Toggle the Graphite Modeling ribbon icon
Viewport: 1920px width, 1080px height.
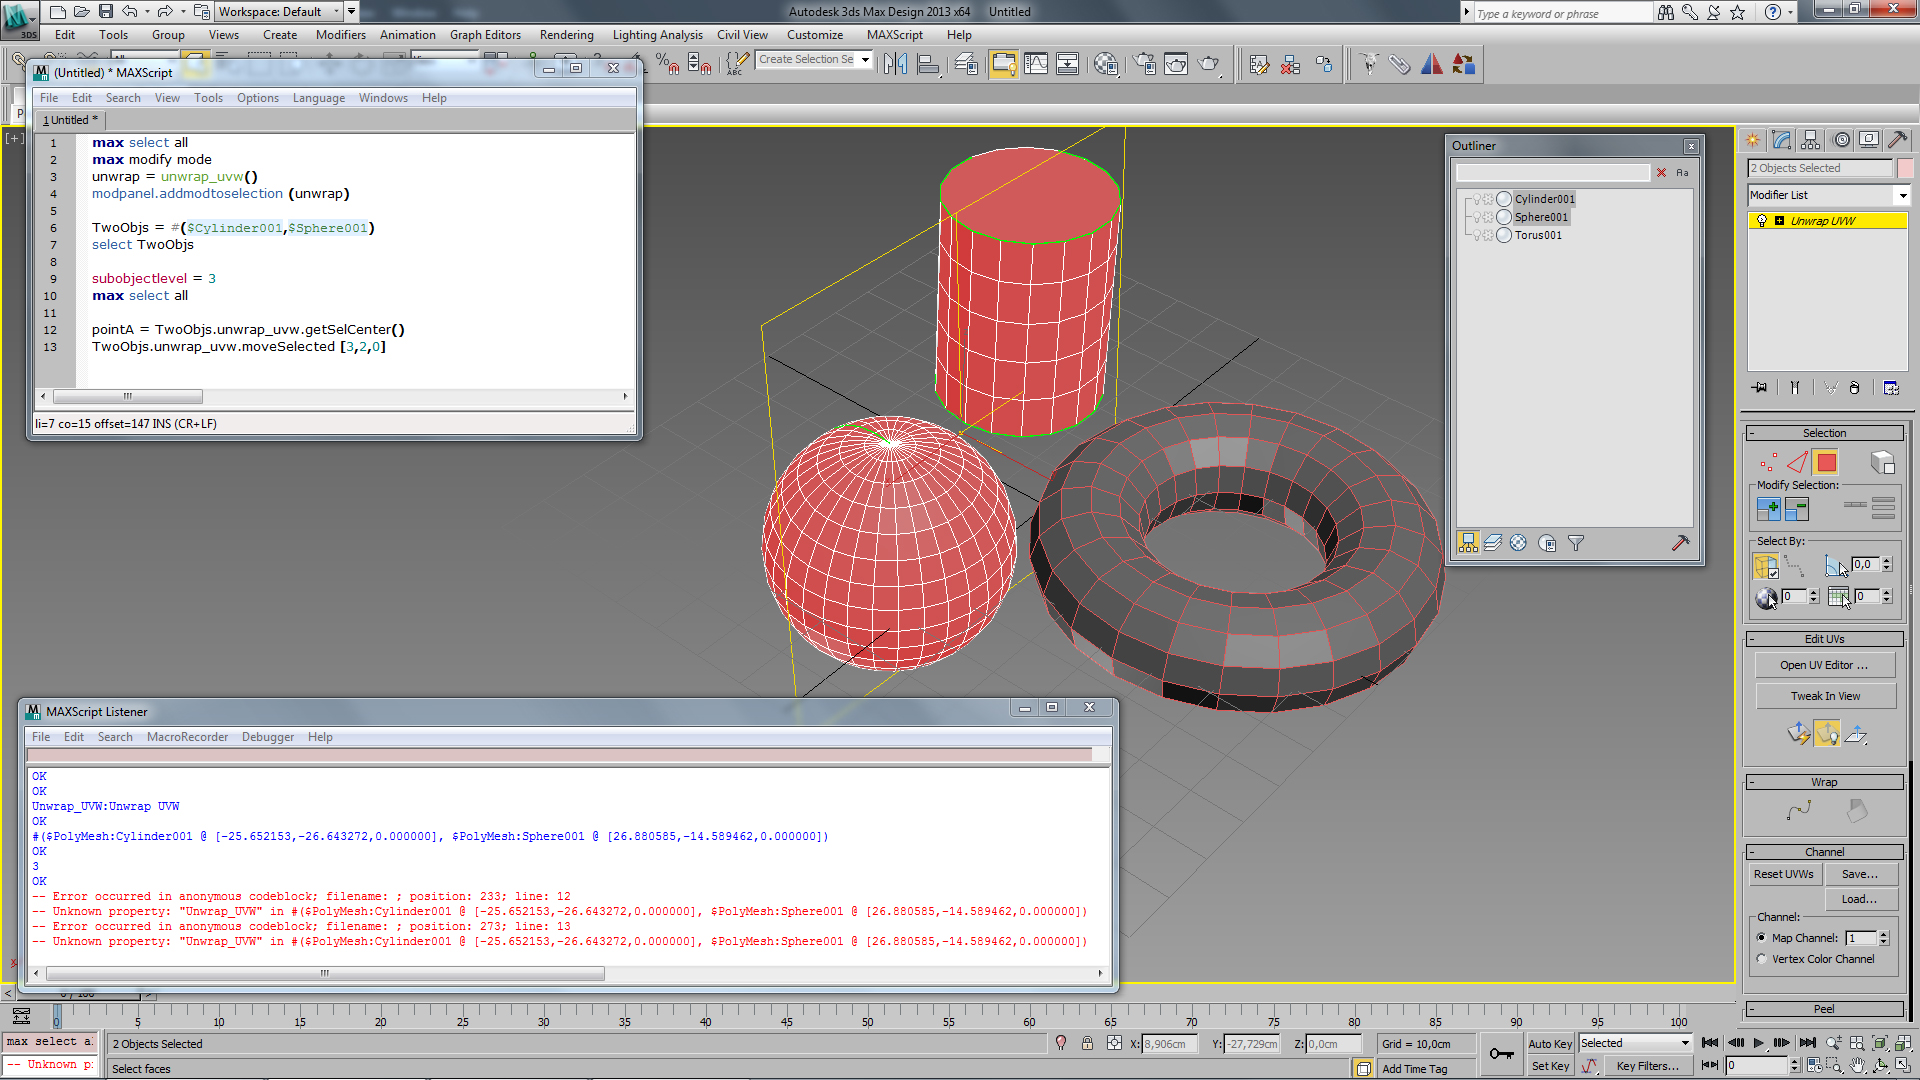point(1003,65)
